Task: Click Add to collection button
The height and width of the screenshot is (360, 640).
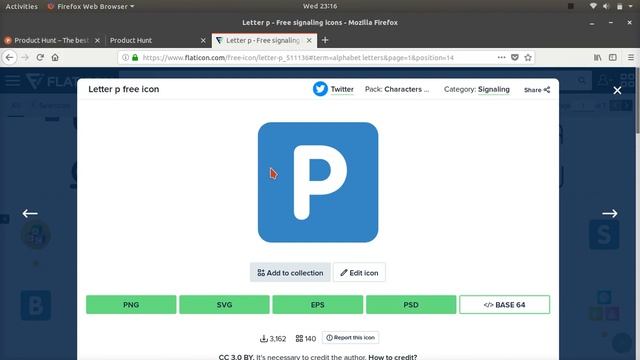Action: click(290, 272)
